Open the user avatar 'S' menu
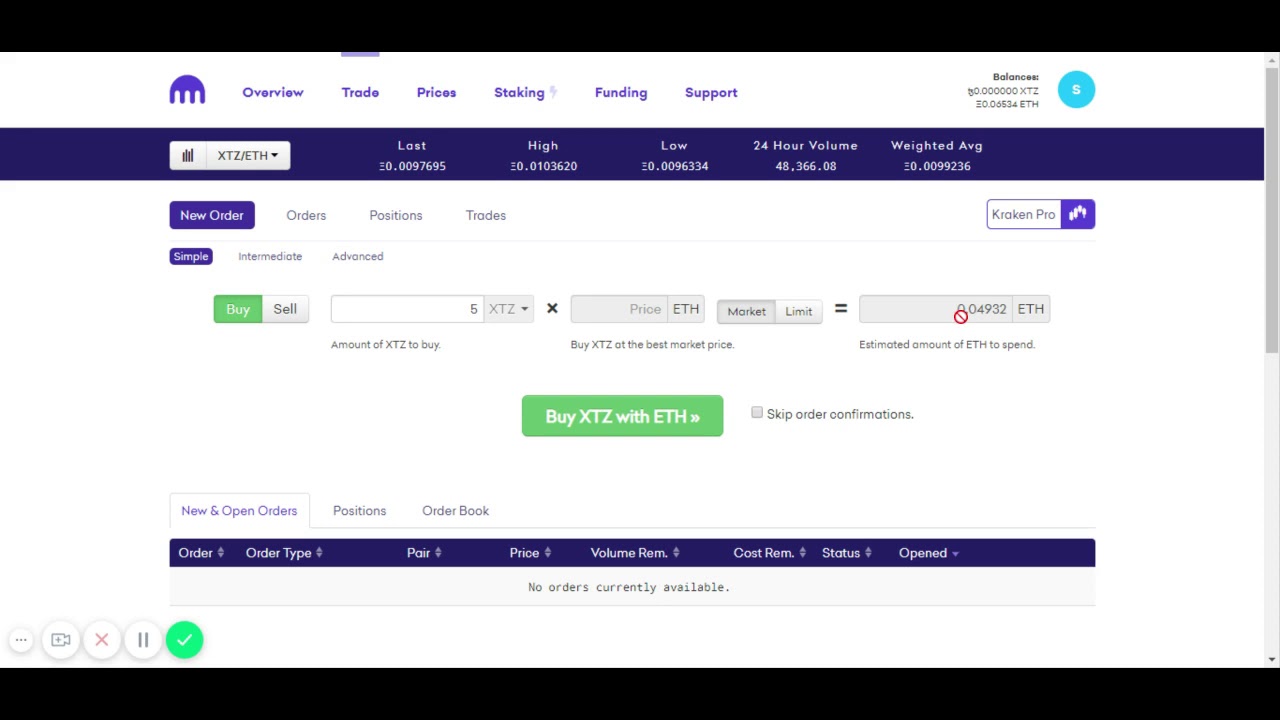This screenshot has height=720, width=1280. (x=1076, y=90)
